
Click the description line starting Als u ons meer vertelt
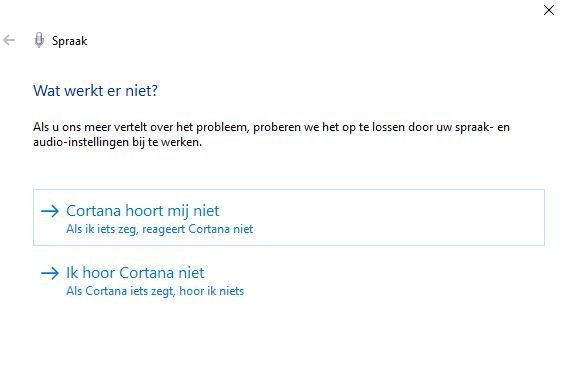coord(271,127)
